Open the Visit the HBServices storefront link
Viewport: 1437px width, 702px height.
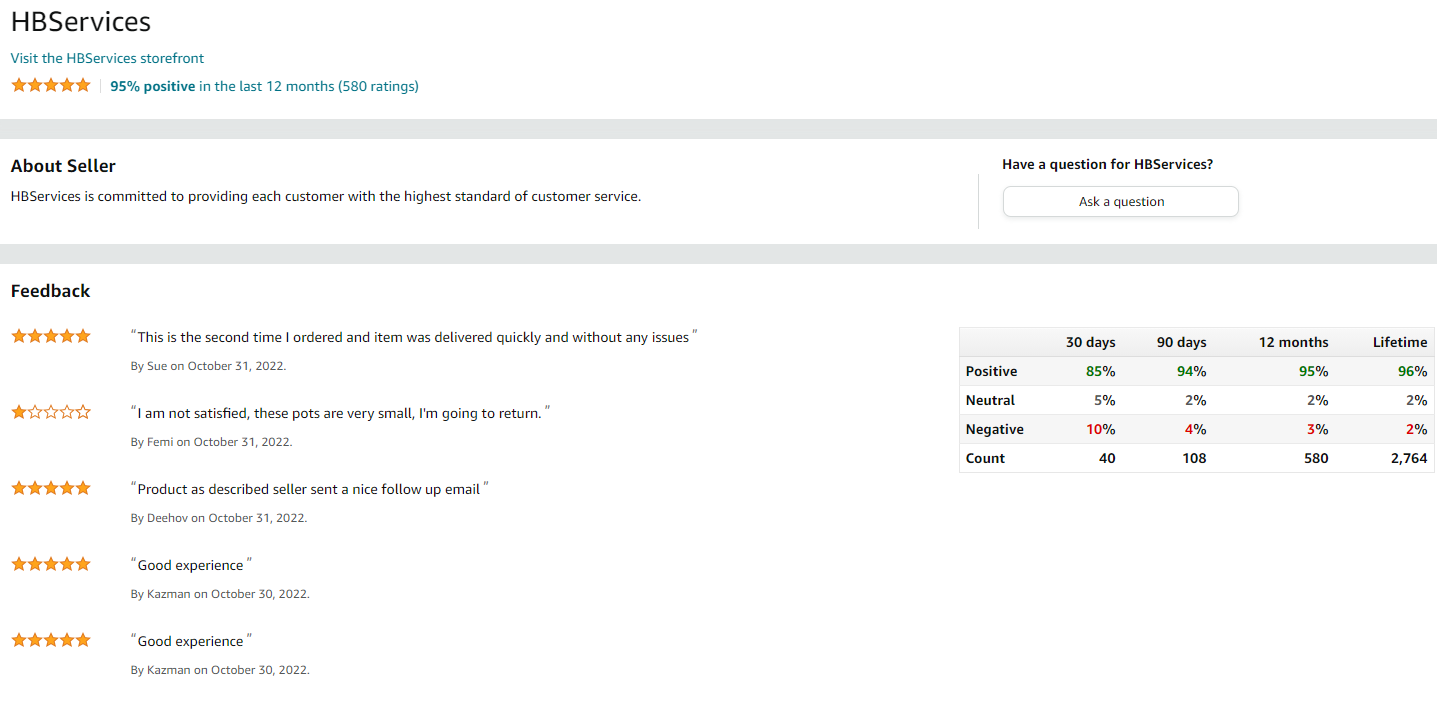(107, 58)
